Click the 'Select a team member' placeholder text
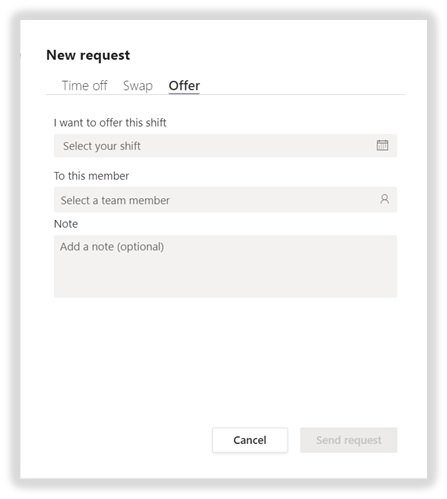 coord(115,200)
